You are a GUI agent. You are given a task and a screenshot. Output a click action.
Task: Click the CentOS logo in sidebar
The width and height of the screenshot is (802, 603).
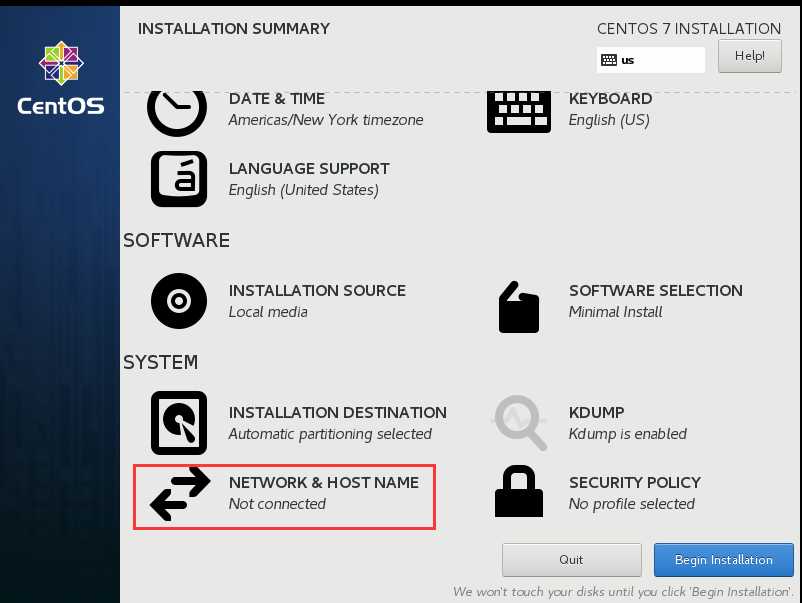(61, 78)
